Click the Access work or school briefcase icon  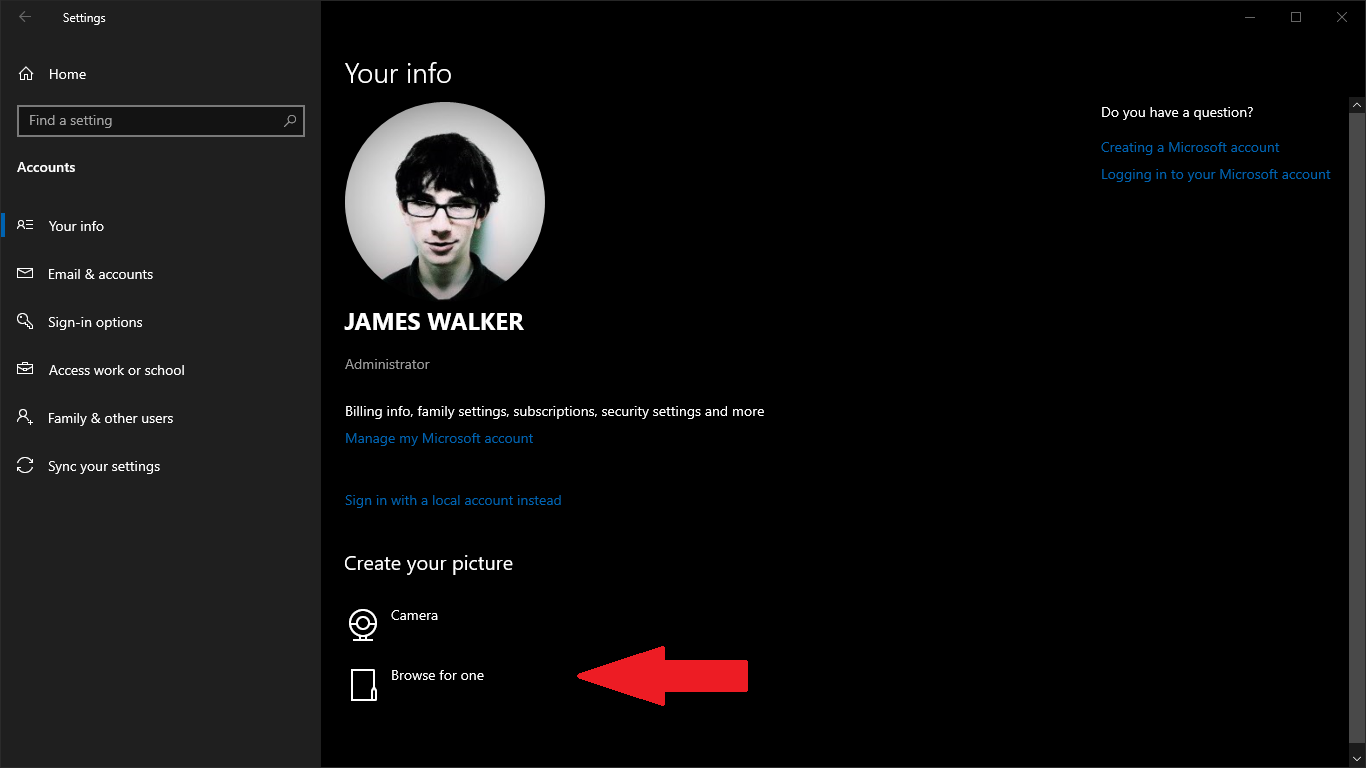point(26,370)
